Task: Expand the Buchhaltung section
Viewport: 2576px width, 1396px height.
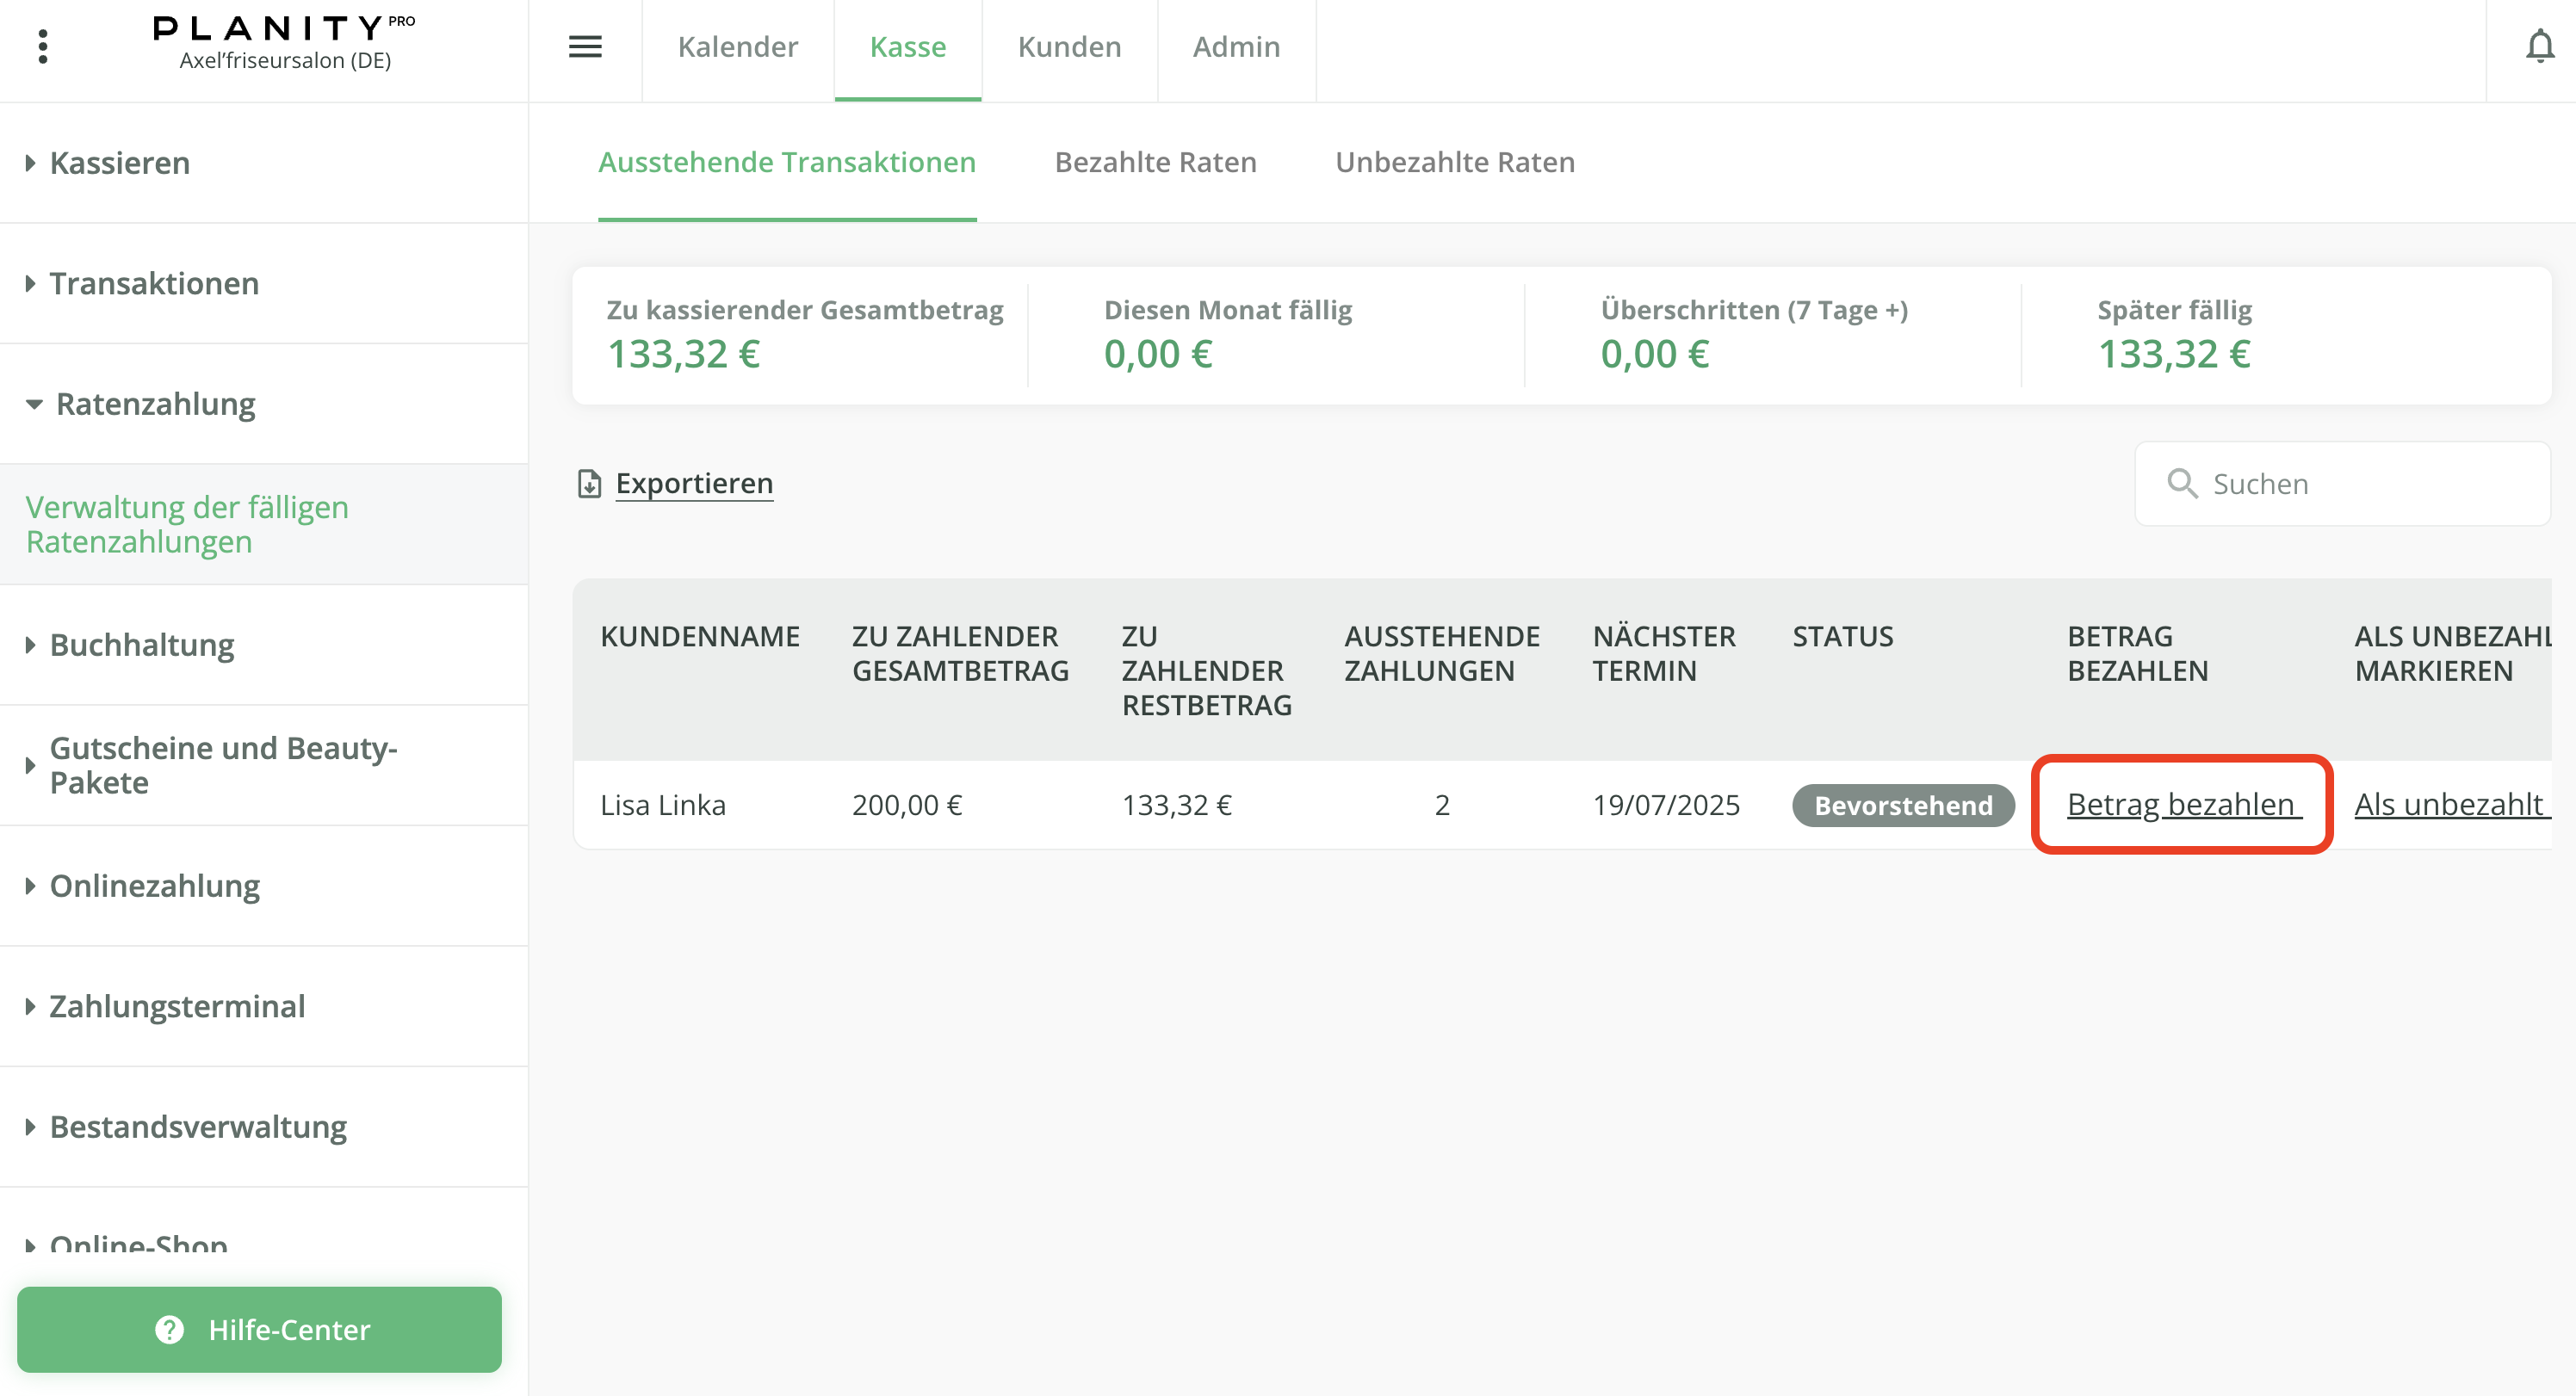Action: click(141, 645)
